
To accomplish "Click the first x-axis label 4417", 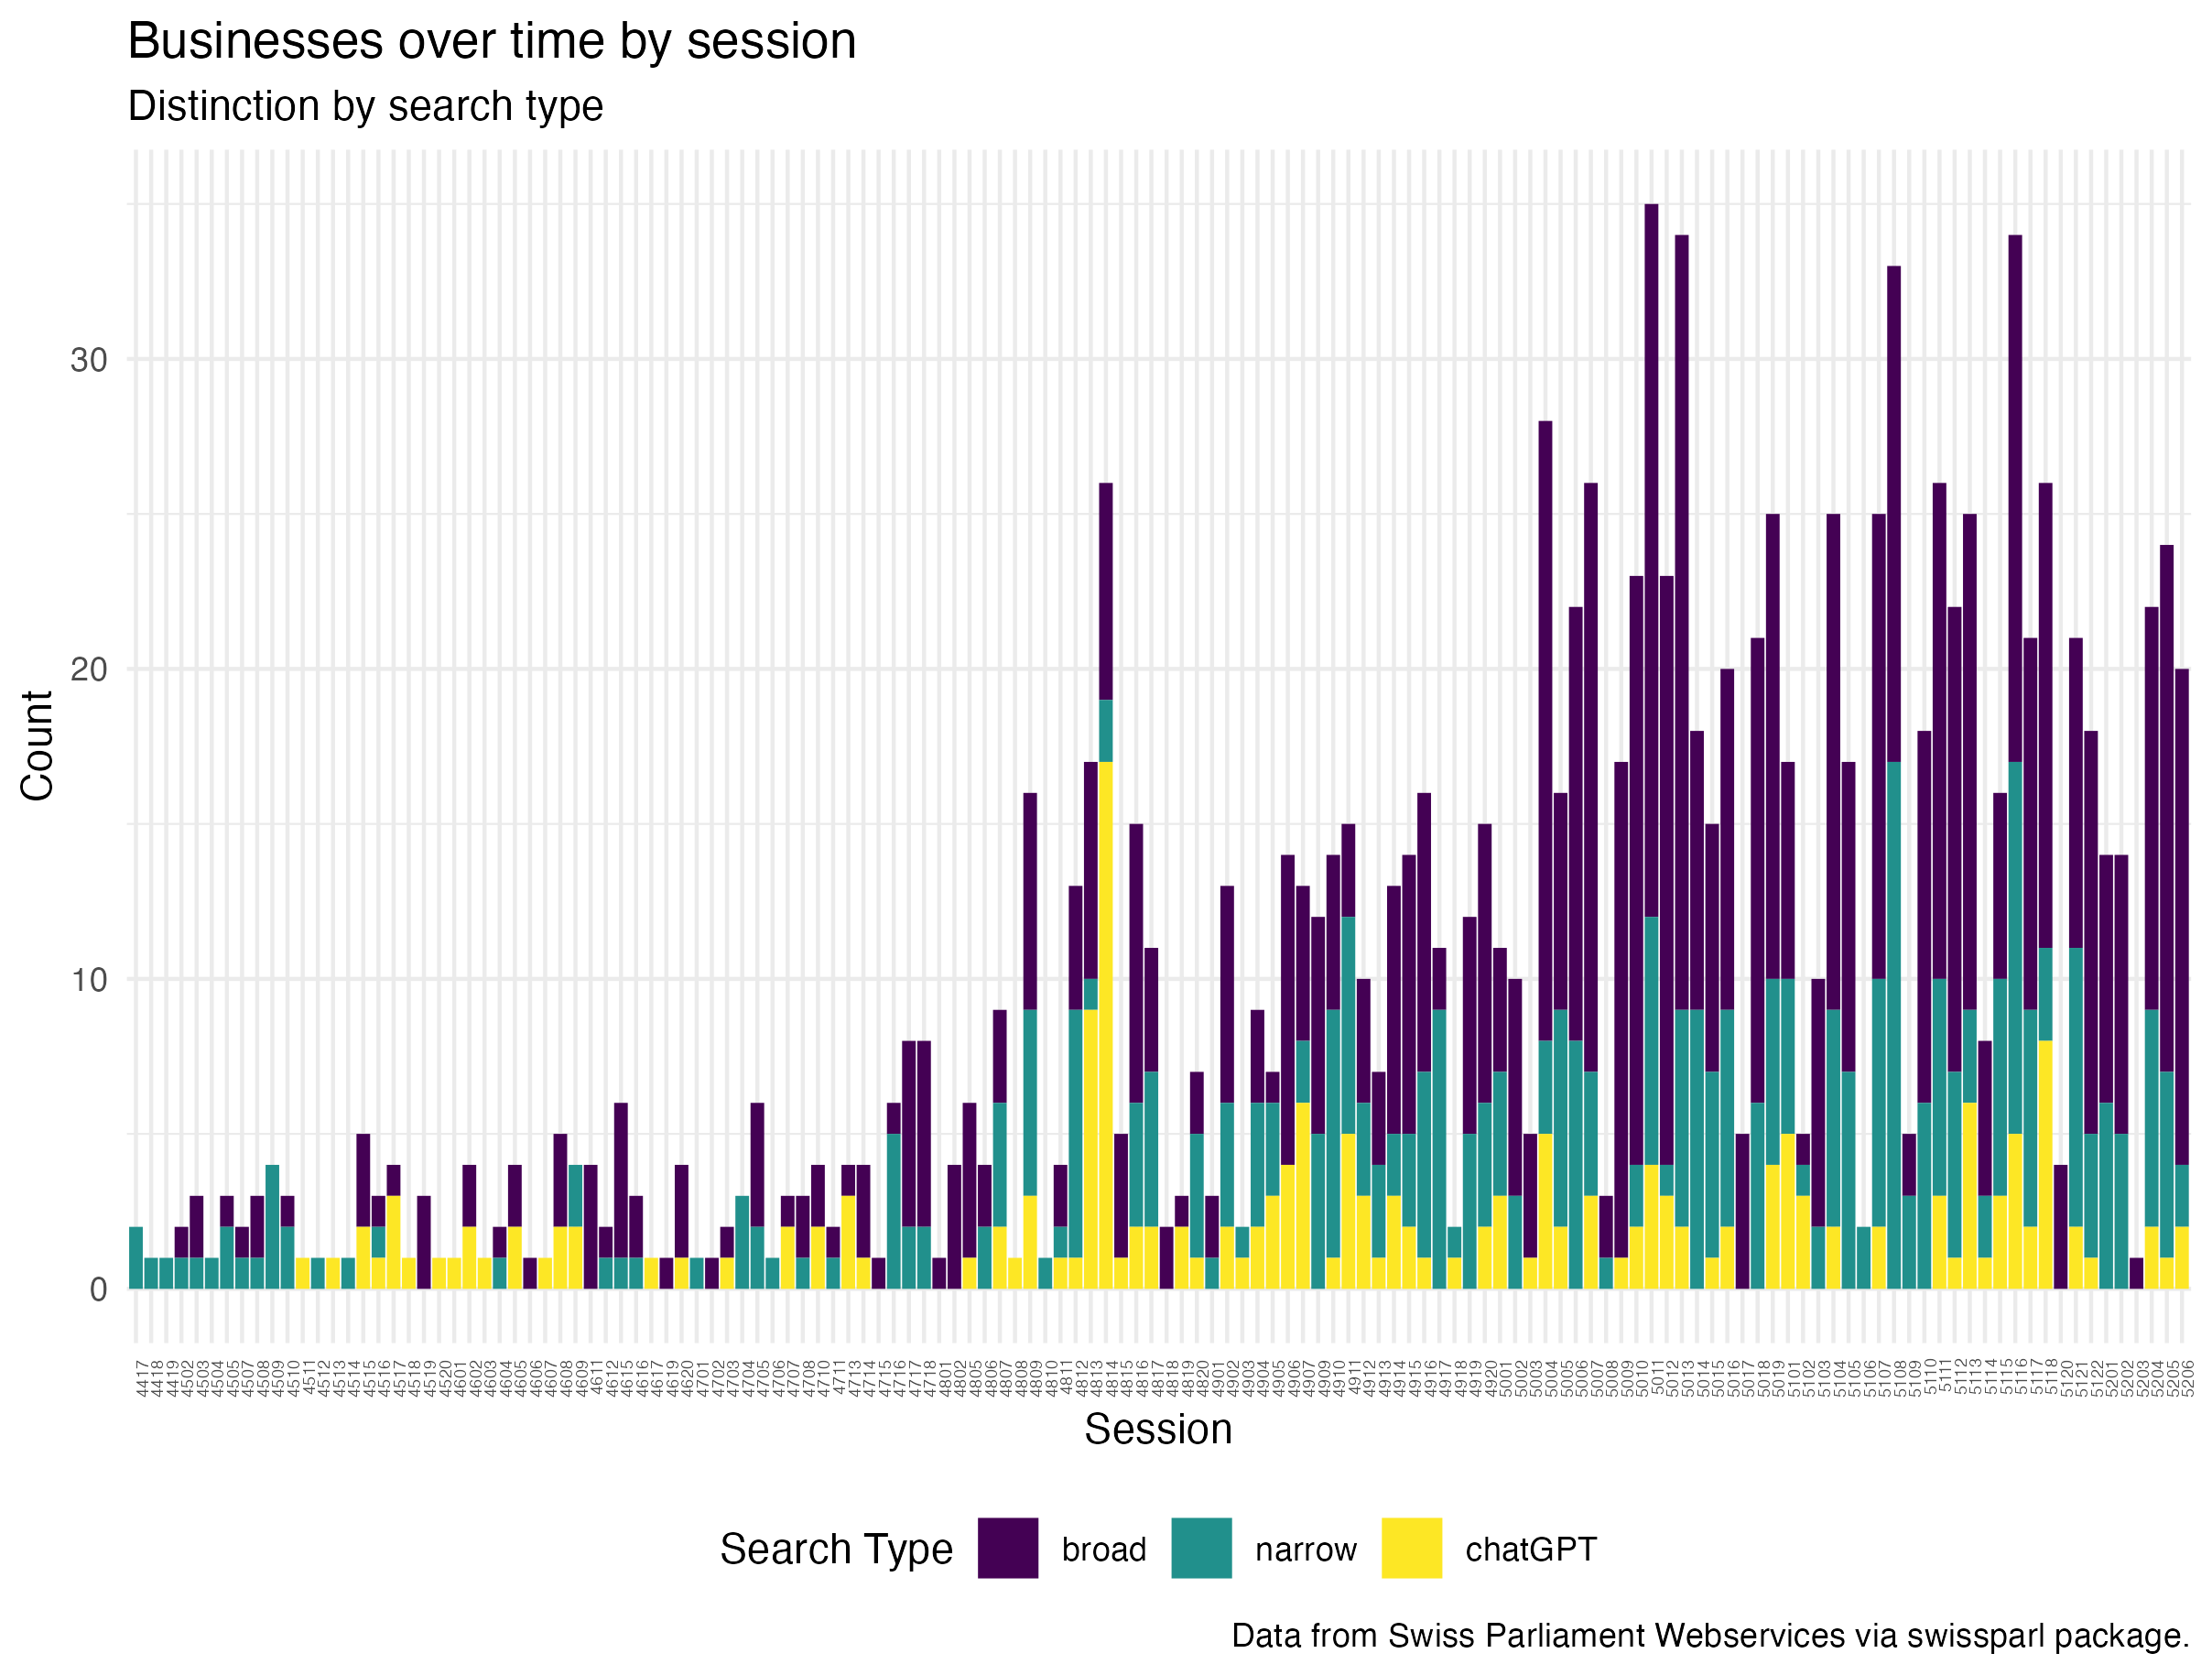I will (x=142, y=1377).
